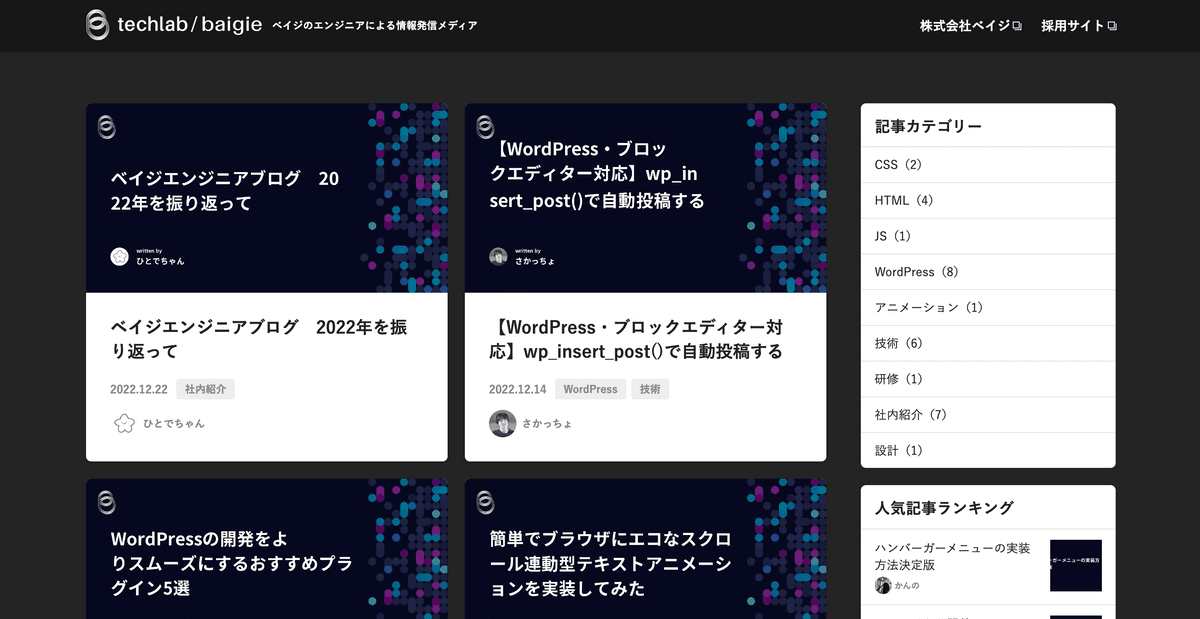Viewport: 1200px width, 619px height.
Task: Select the CSS (2) category
Action: 898,164
